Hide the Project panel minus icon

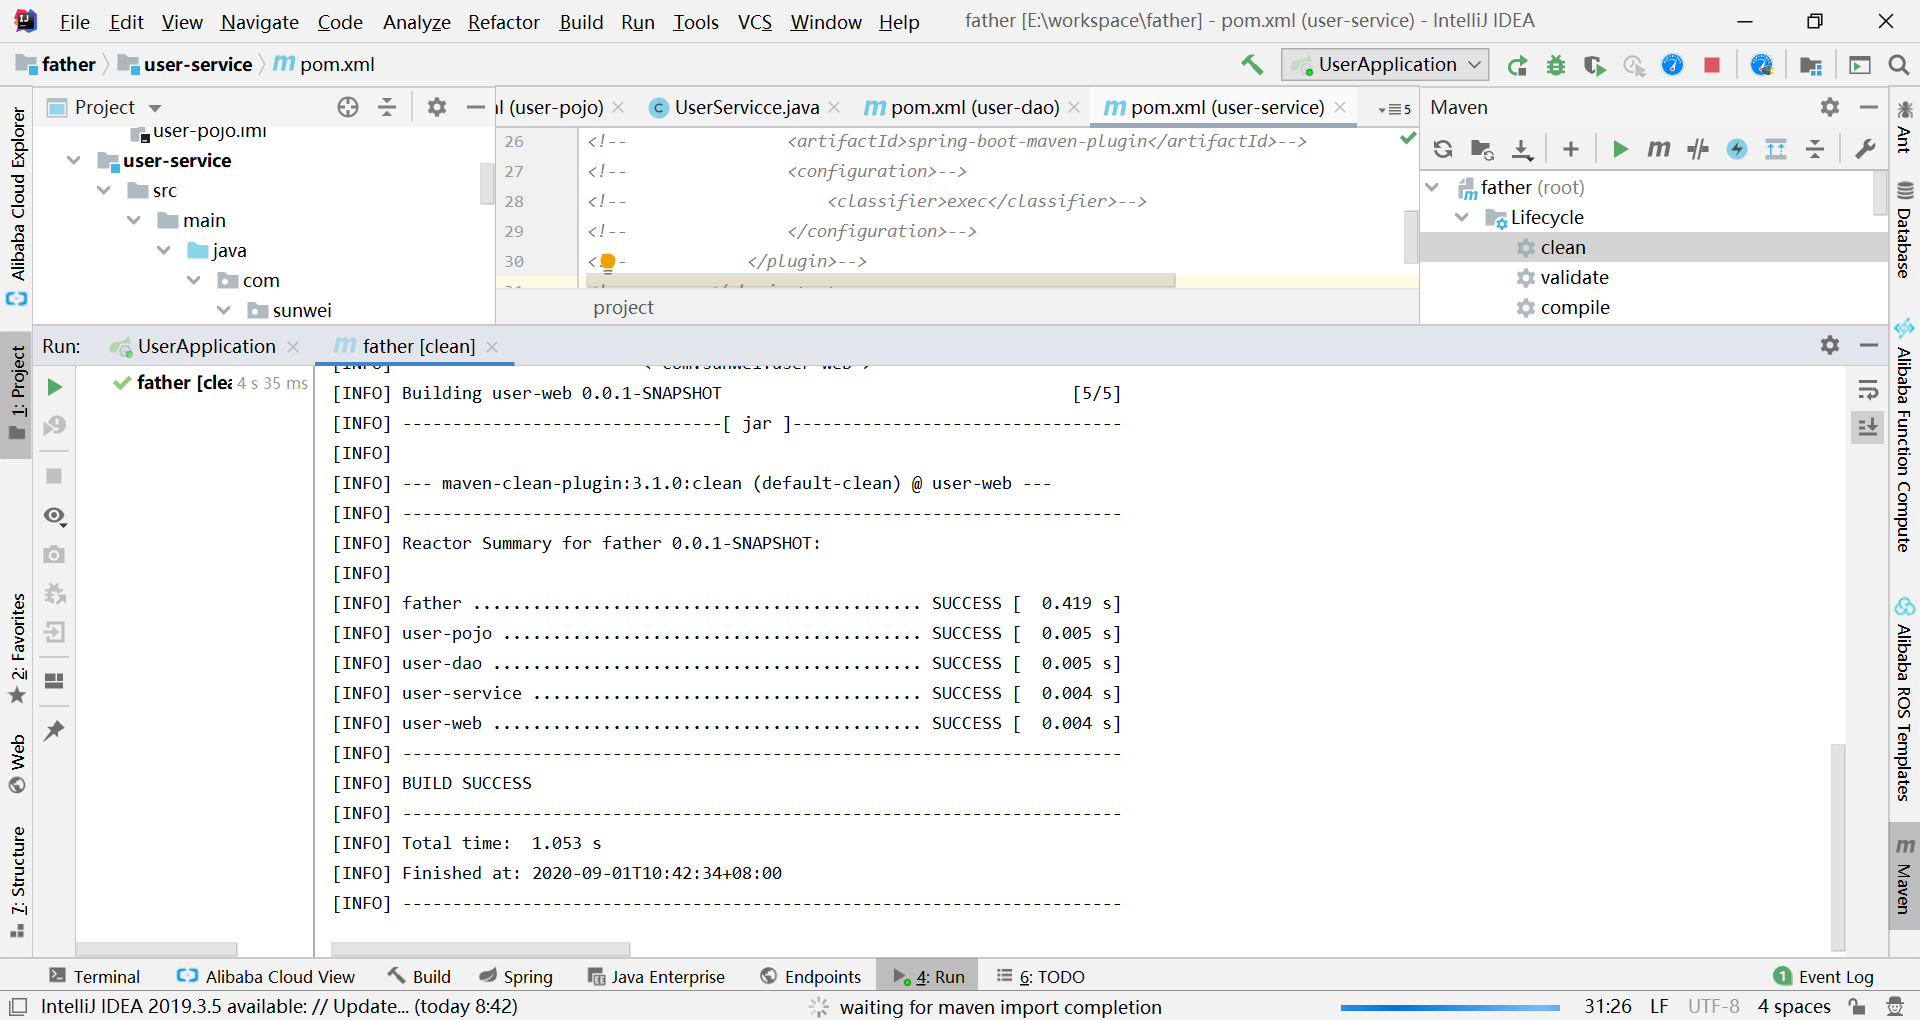(476, 107)
